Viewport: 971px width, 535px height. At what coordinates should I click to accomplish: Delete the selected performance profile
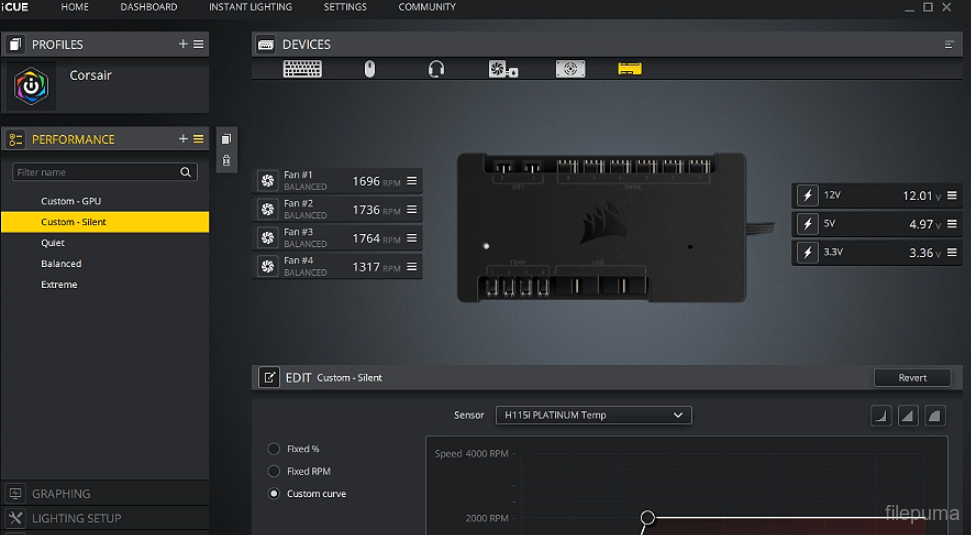226,160
